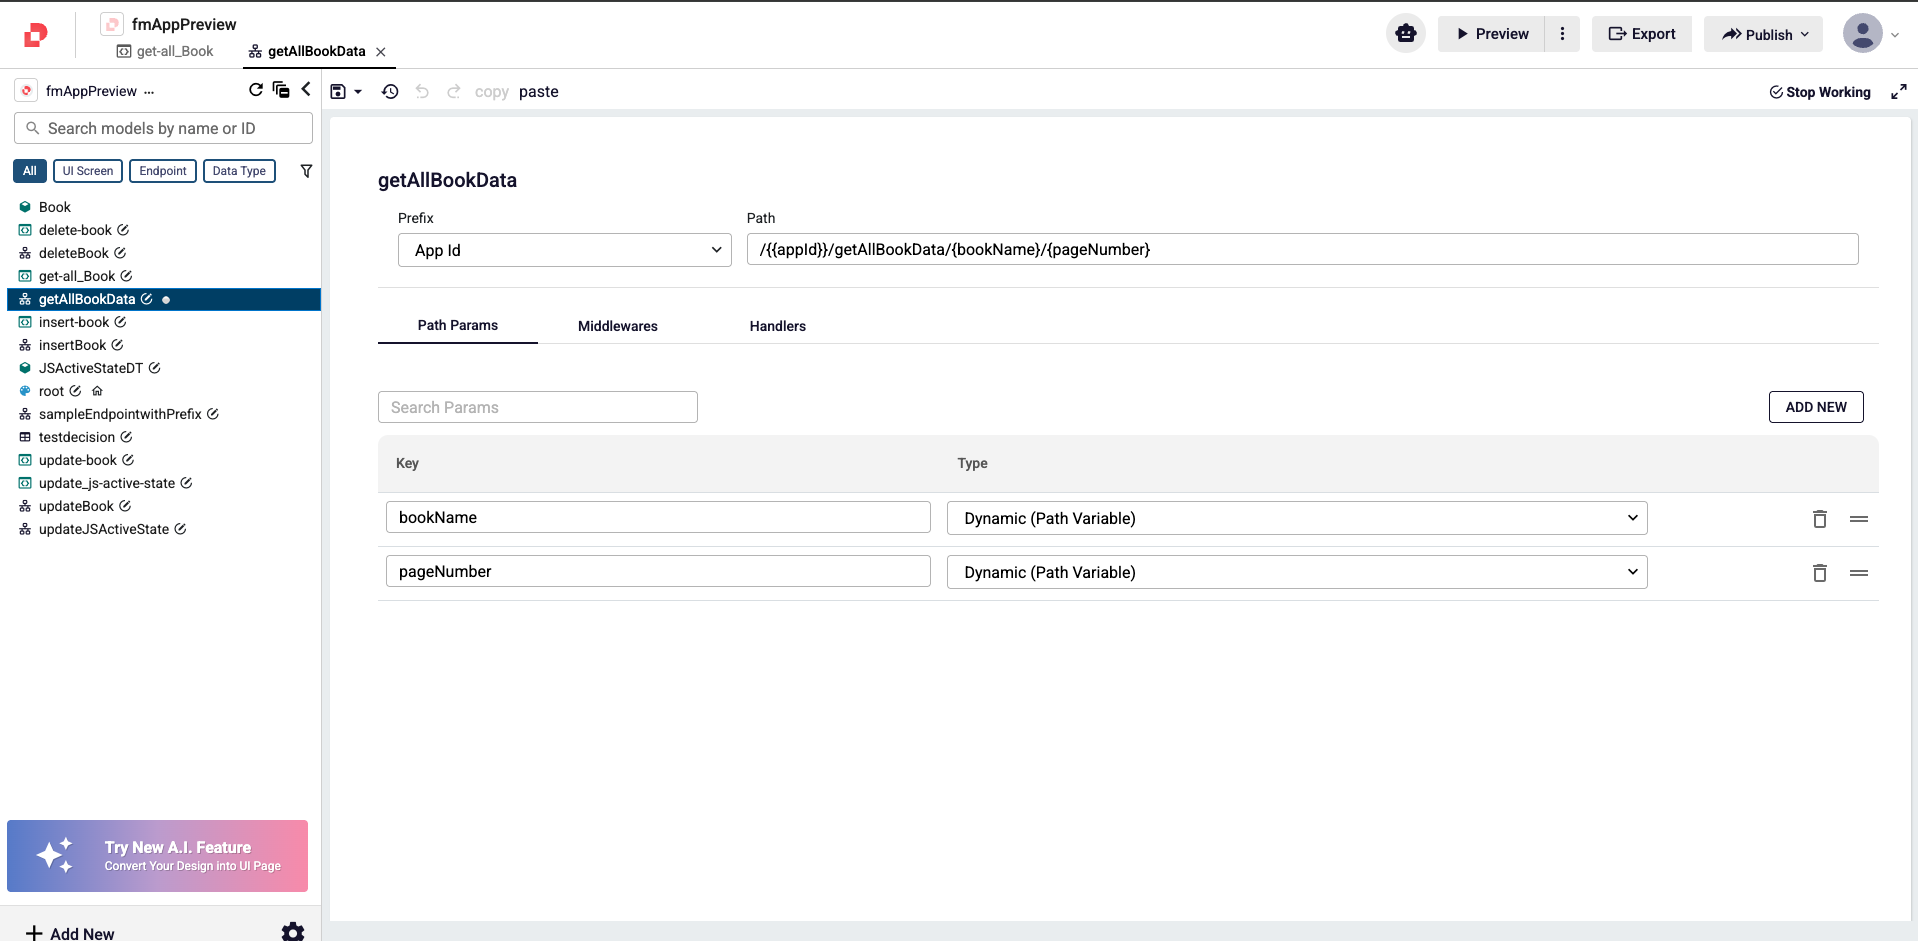Switch to the Middlewares tab
The image size is (1918, 941).
coord(617,326)
